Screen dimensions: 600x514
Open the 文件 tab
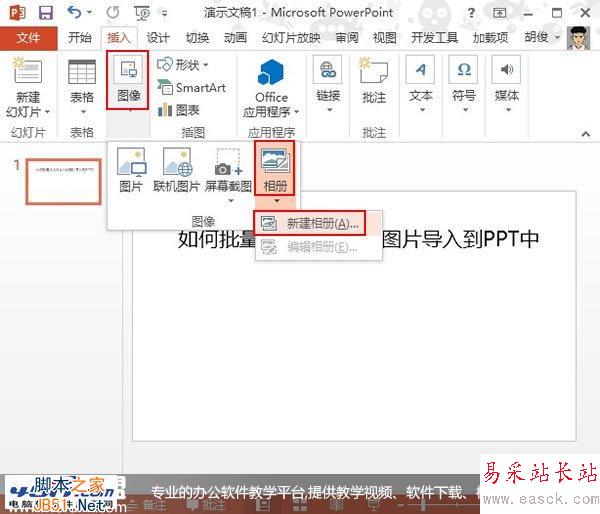[x=29, y=38]
